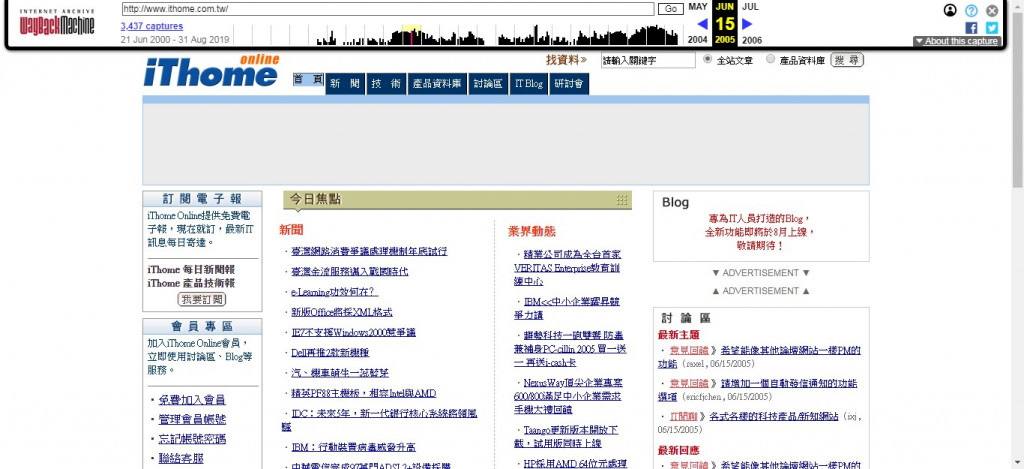Open the 各式各樣的科技產品/新知網站 forum link

pos(774,416)
